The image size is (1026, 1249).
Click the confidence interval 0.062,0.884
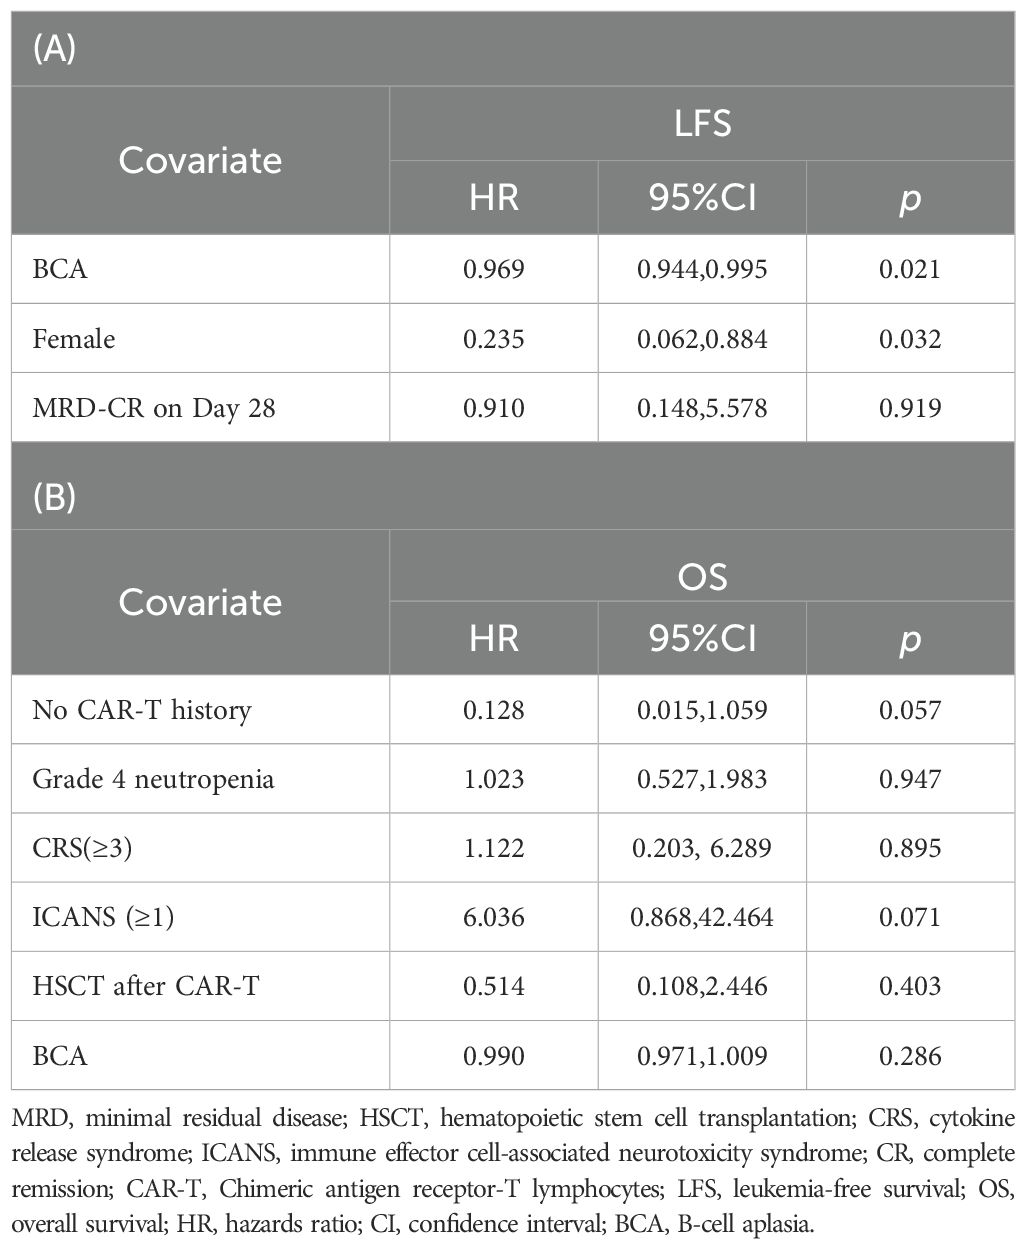tap(702, 339)
